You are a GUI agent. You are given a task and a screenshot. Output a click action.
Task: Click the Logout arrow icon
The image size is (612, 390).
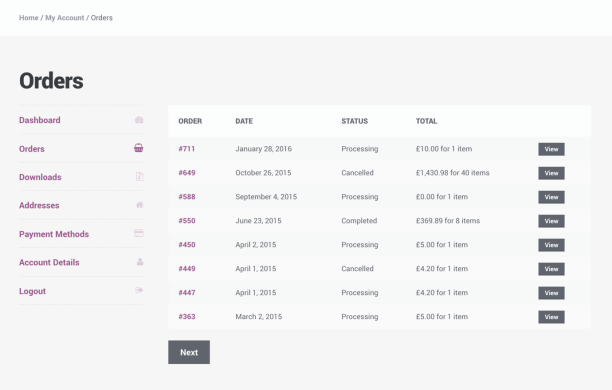[139, 290]
